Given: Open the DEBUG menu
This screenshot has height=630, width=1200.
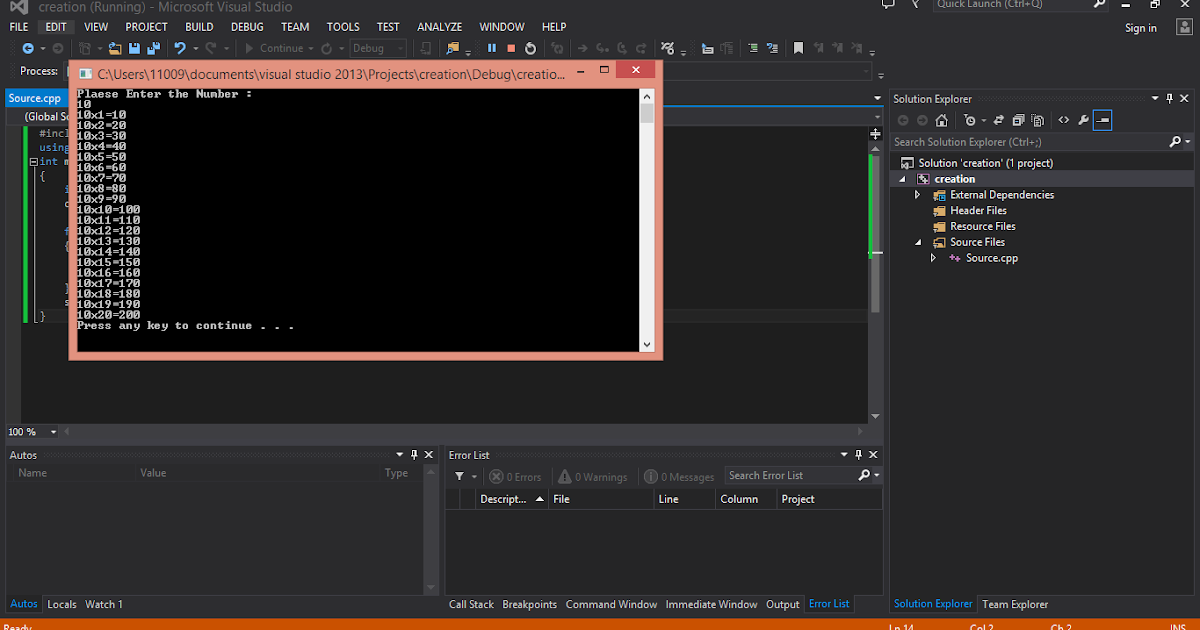Looking at the screenshot, I should coord(247,27).
